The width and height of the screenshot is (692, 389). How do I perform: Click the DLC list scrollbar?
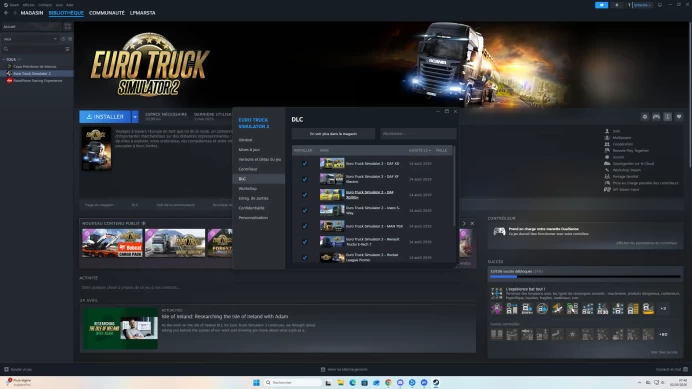454,185
